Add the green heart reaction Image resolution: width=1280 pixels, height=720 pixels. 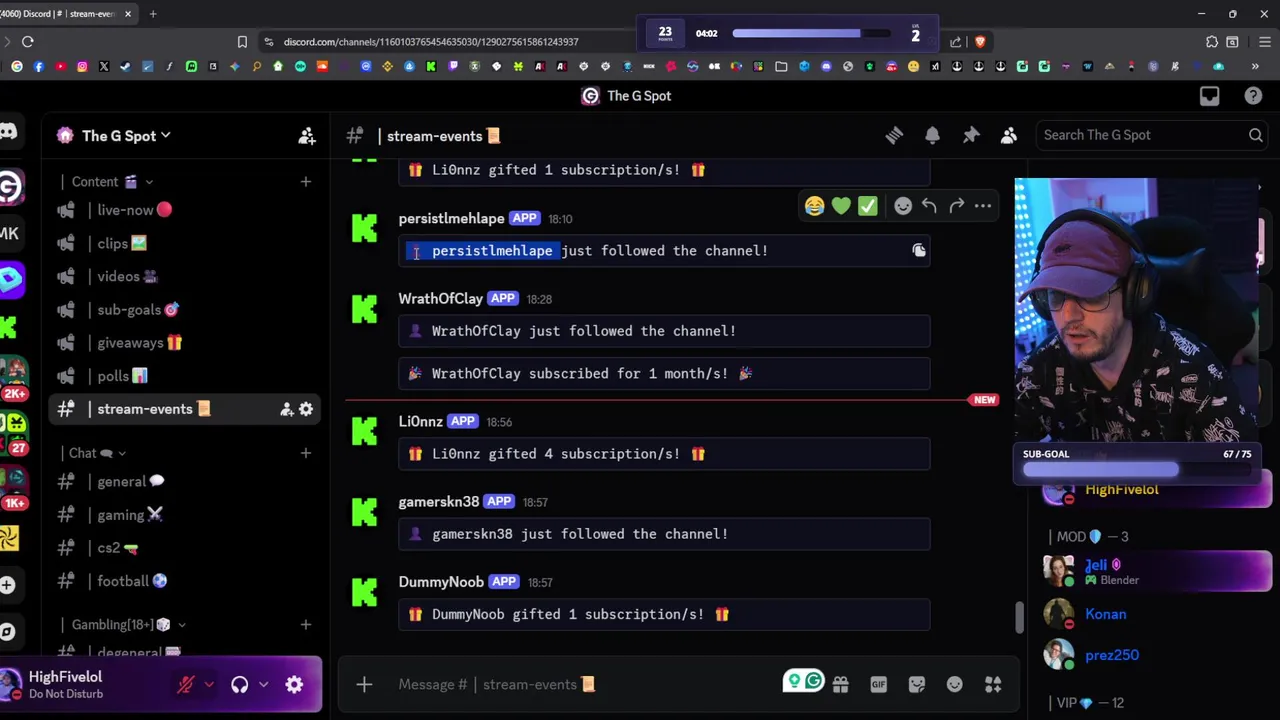(x=841, y=206)
